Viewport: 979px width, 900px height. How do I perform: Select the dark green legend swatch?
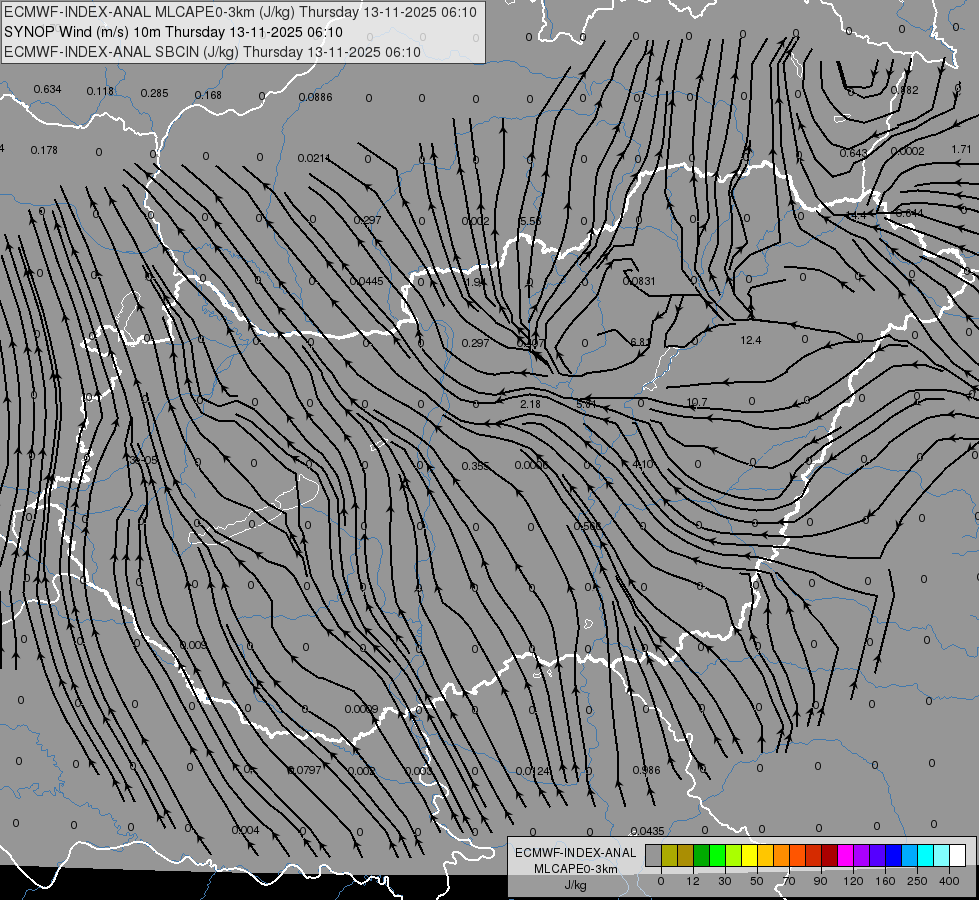701,855
